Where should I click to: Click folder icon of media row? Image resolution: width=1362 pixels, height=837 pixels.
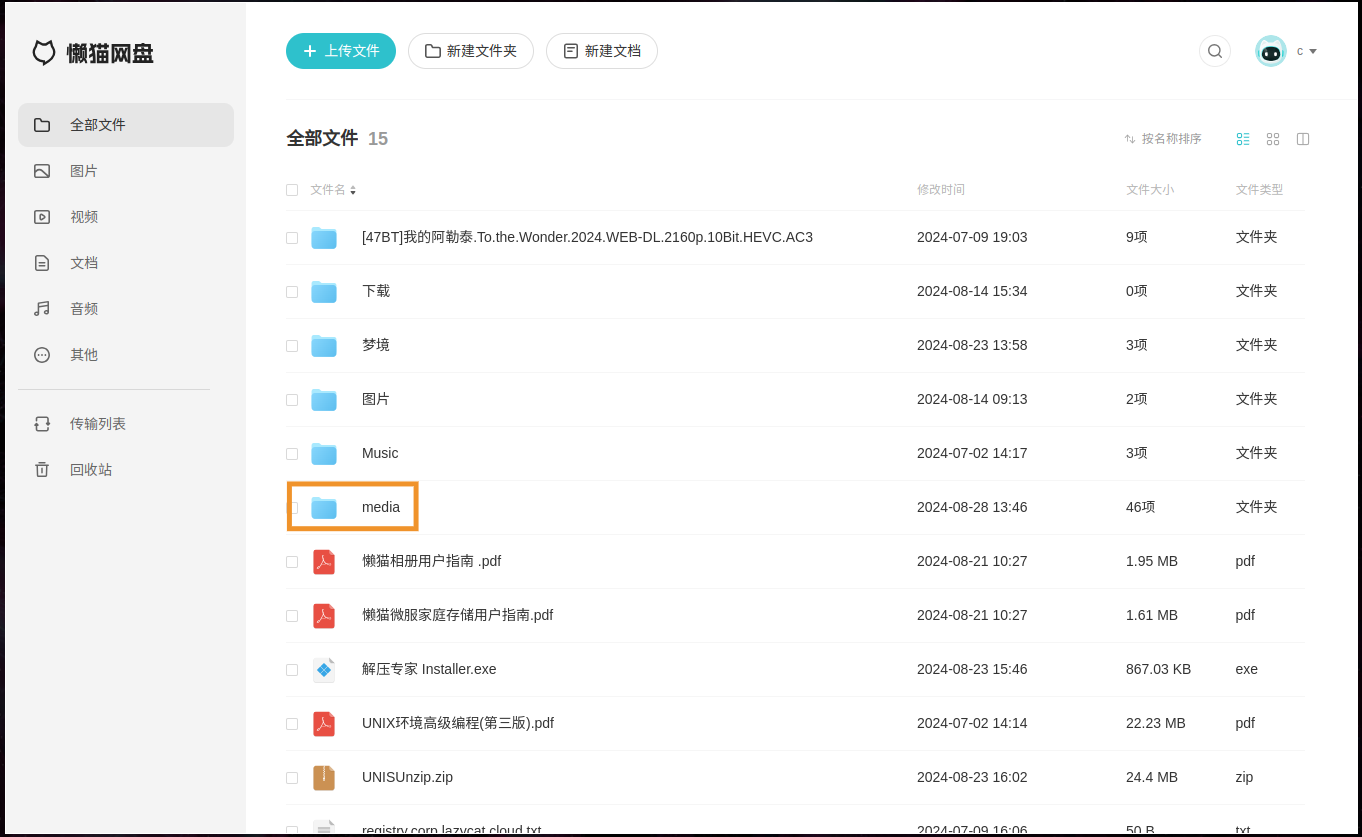pos(324,507)
